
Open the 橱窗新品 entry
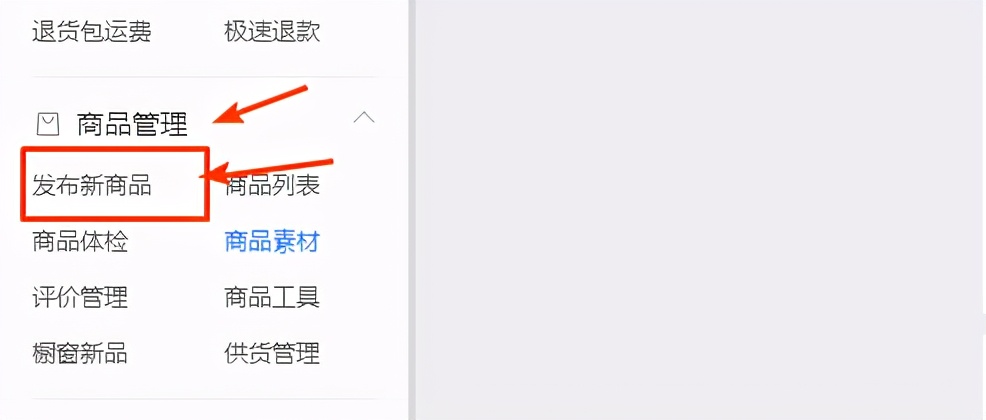click(x=80, y=353)
